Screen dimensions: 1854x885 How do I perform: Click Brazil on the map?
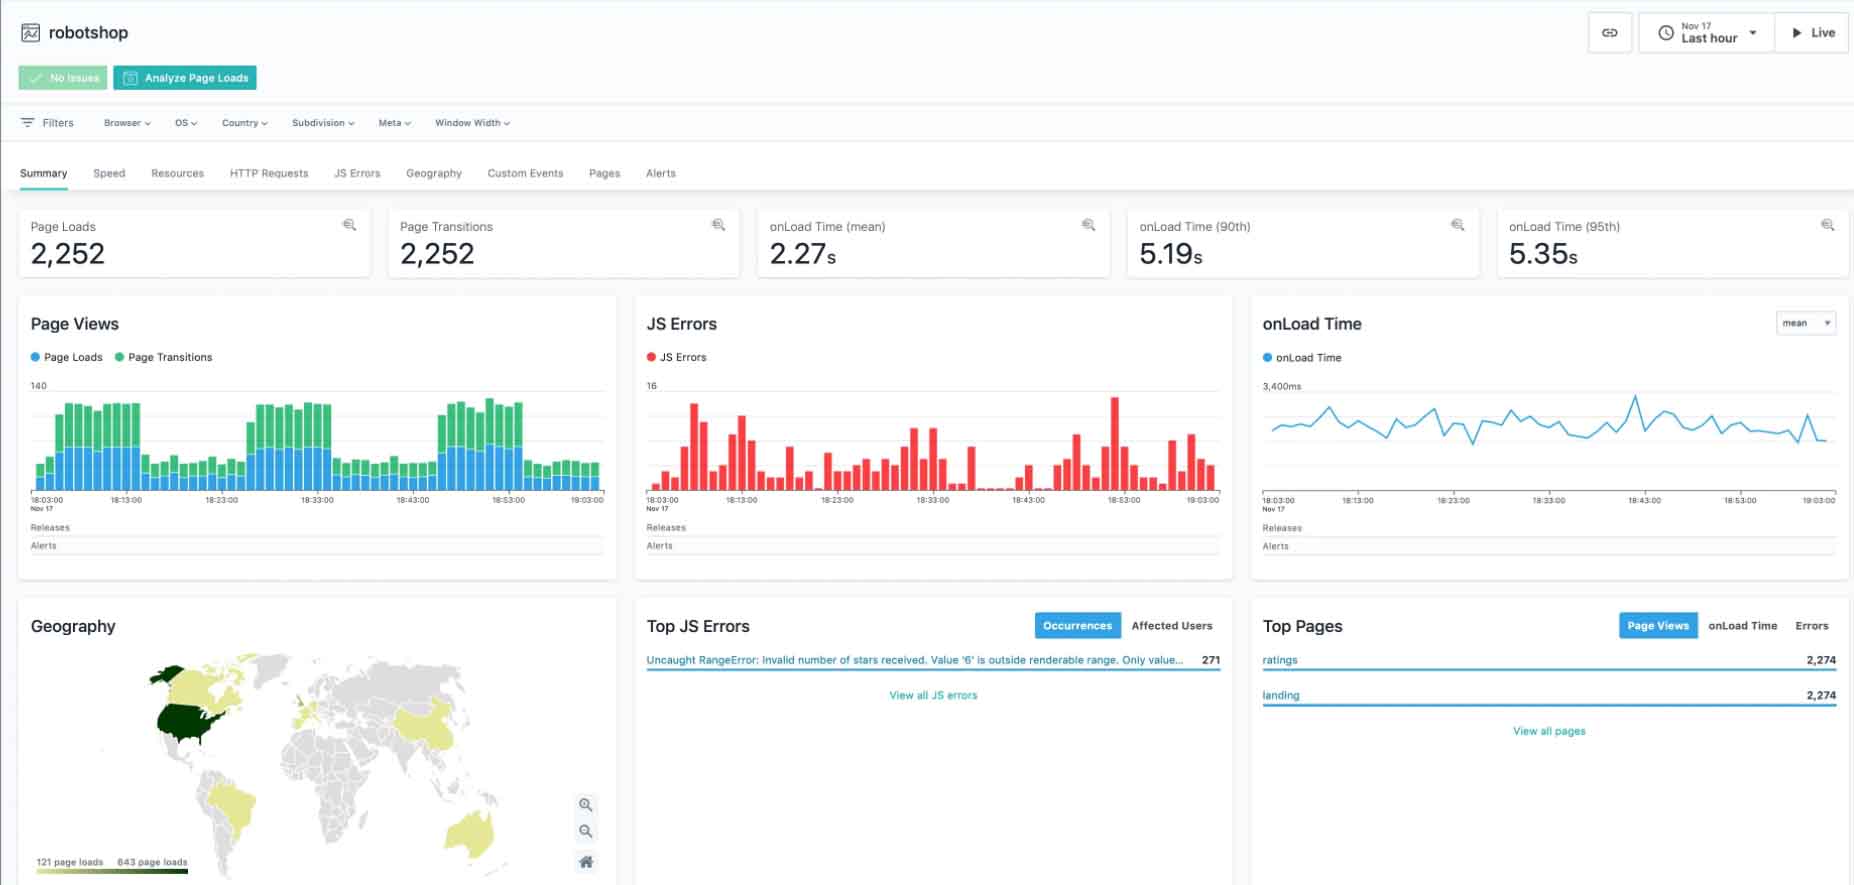tap(232, 806)
